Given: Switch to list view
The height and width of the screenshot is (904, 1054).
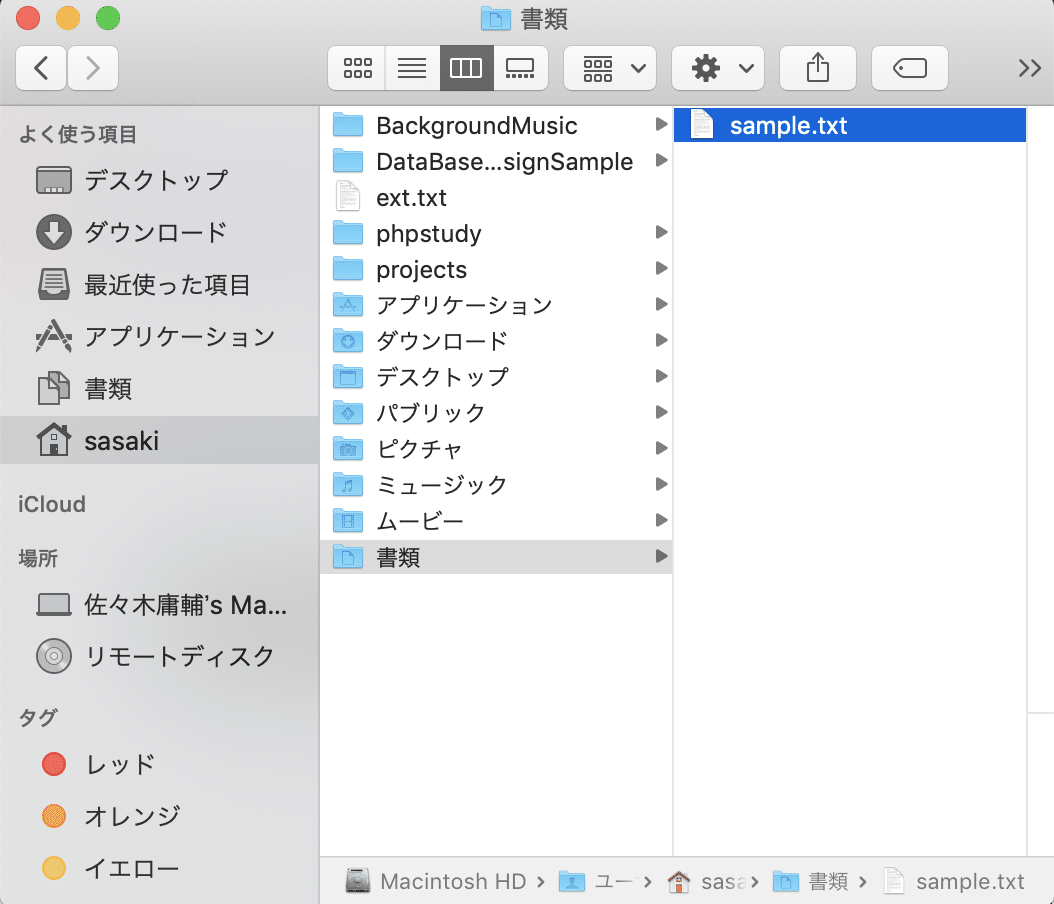Looking at the screenshot, I should 412,68.
